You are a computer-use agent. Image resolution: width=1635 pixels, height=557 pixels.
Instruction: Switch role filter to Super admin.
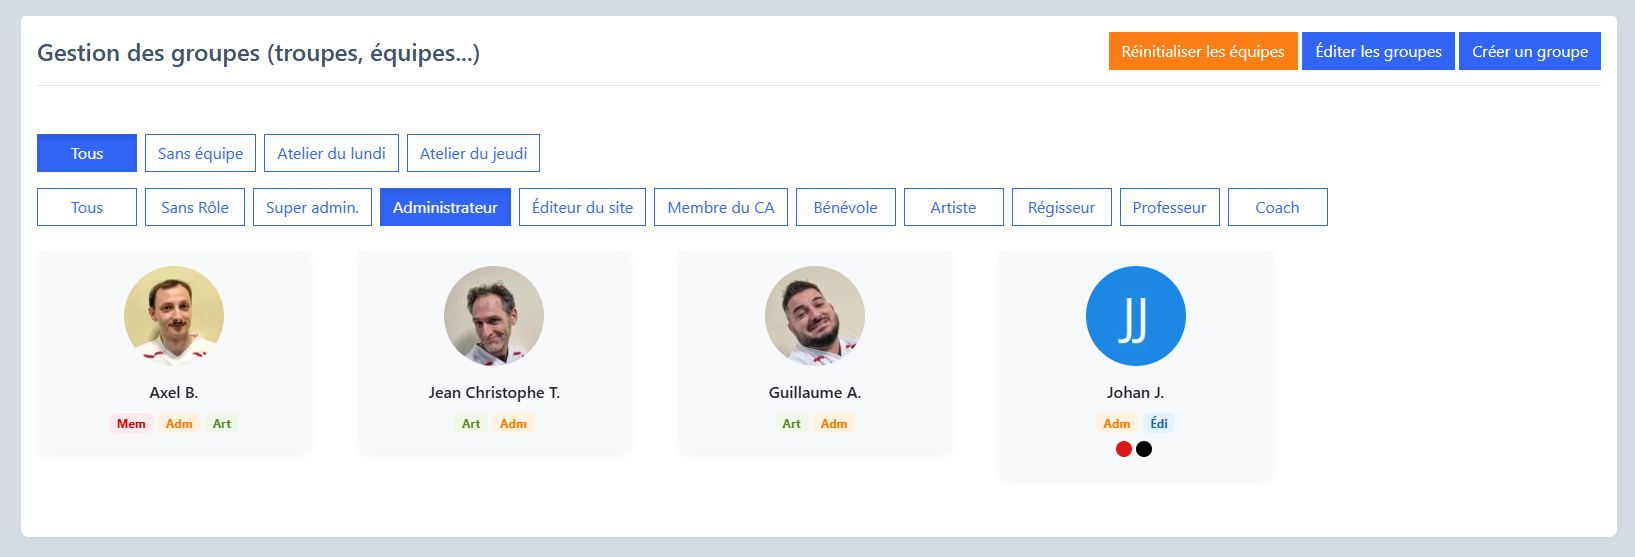click(x=312, y=207)
